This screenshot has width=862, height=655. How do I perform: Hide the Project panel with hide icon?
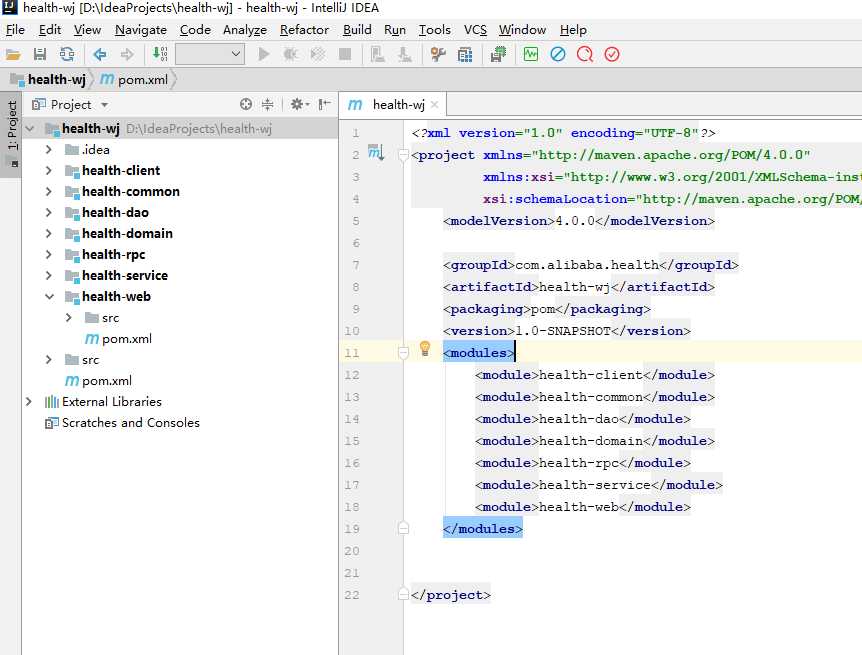[324, 104]
